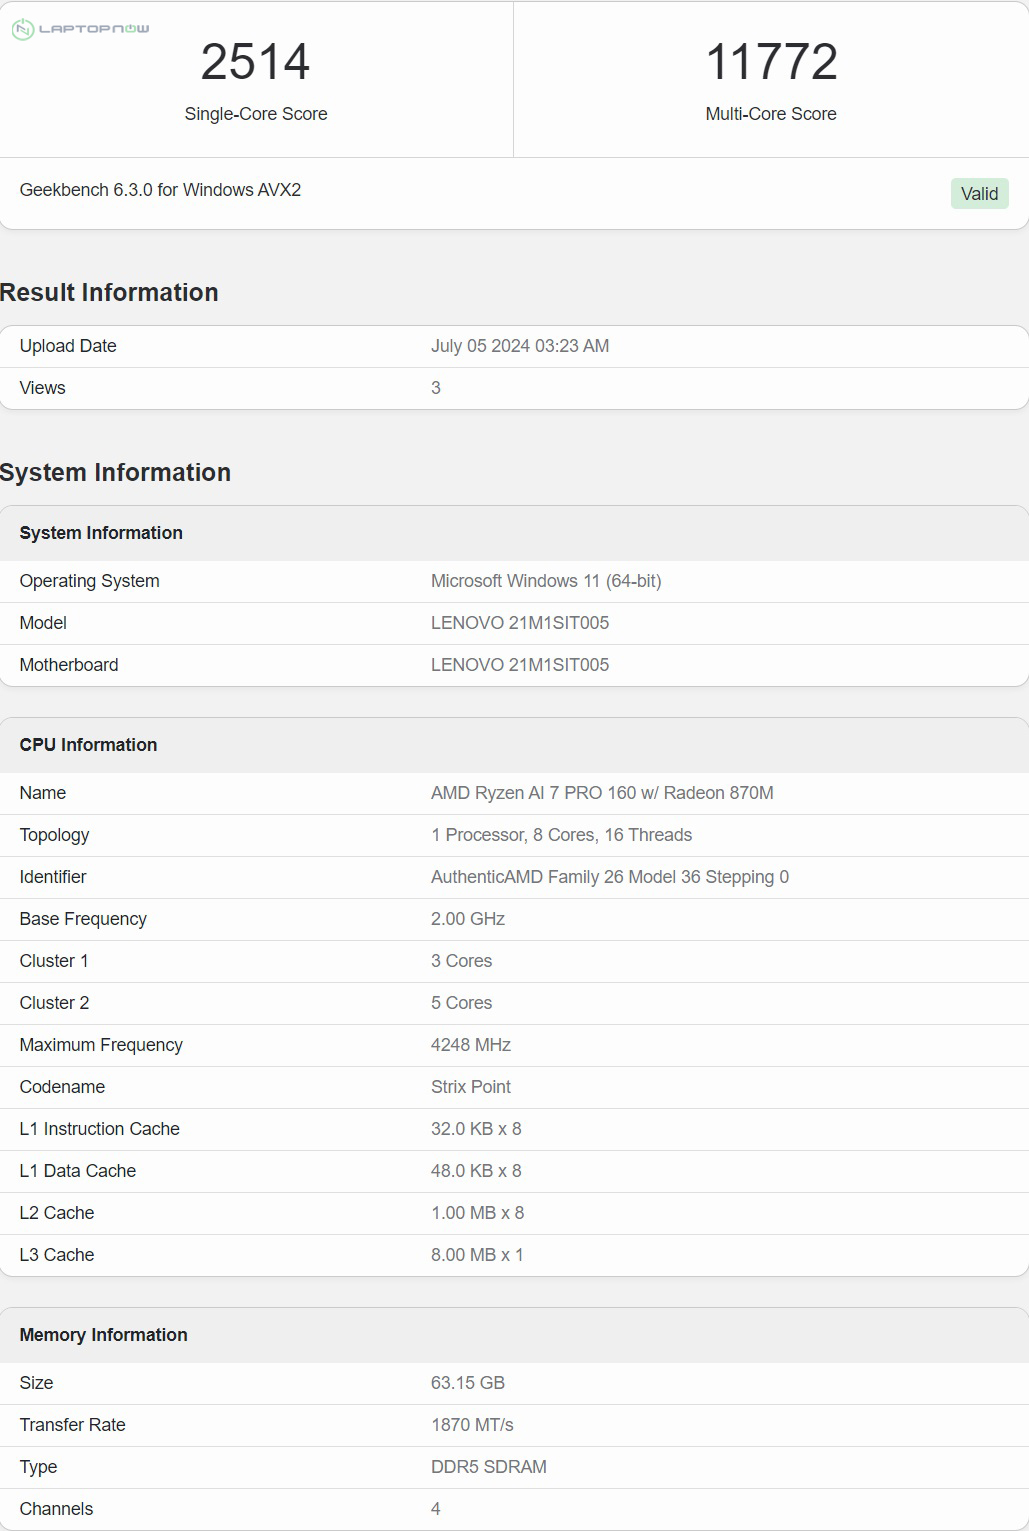
Task: Click the green Valid badge
Action: pos(979,194)
